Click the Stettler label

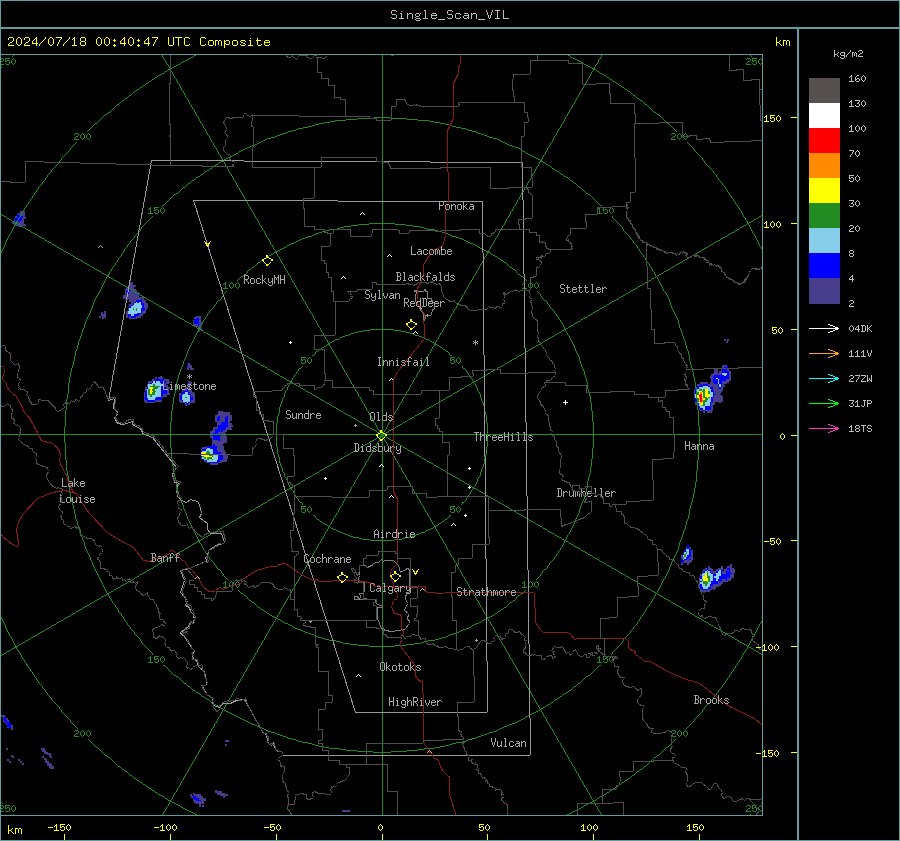pos(583,289)
